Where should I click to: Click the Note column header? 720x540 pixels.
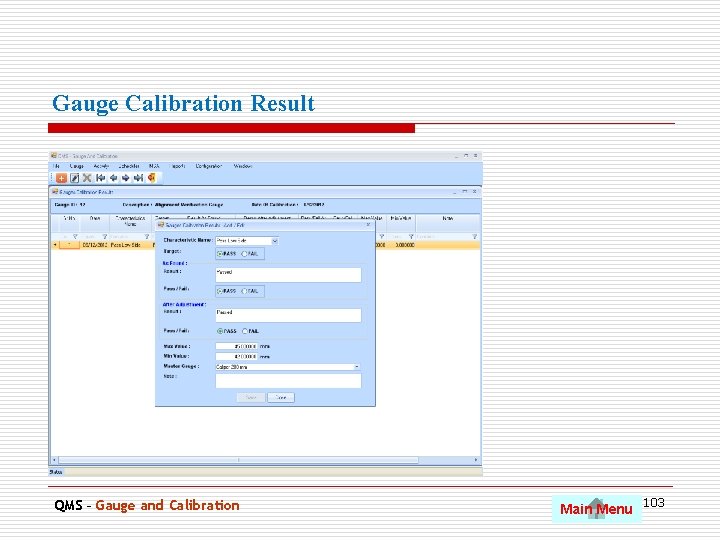coord(448,223)
